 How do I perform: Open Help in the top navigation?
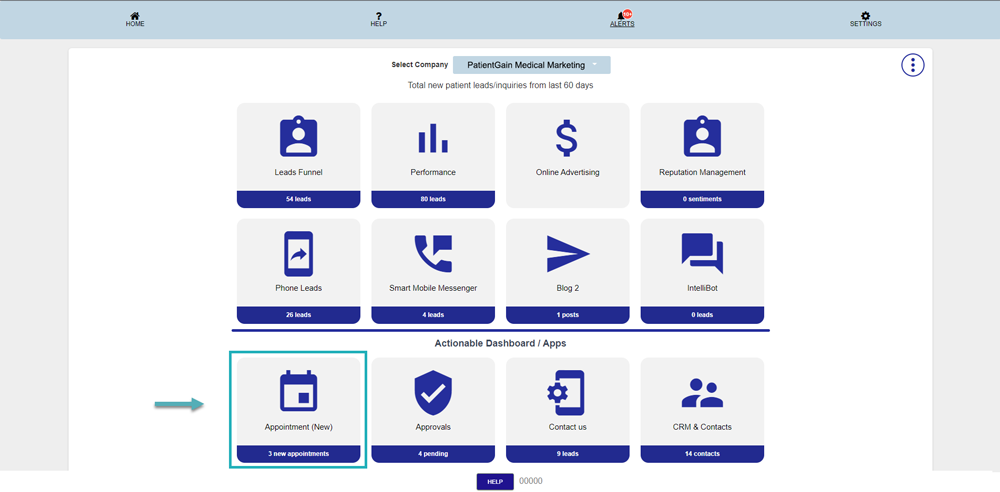[379, 19]
